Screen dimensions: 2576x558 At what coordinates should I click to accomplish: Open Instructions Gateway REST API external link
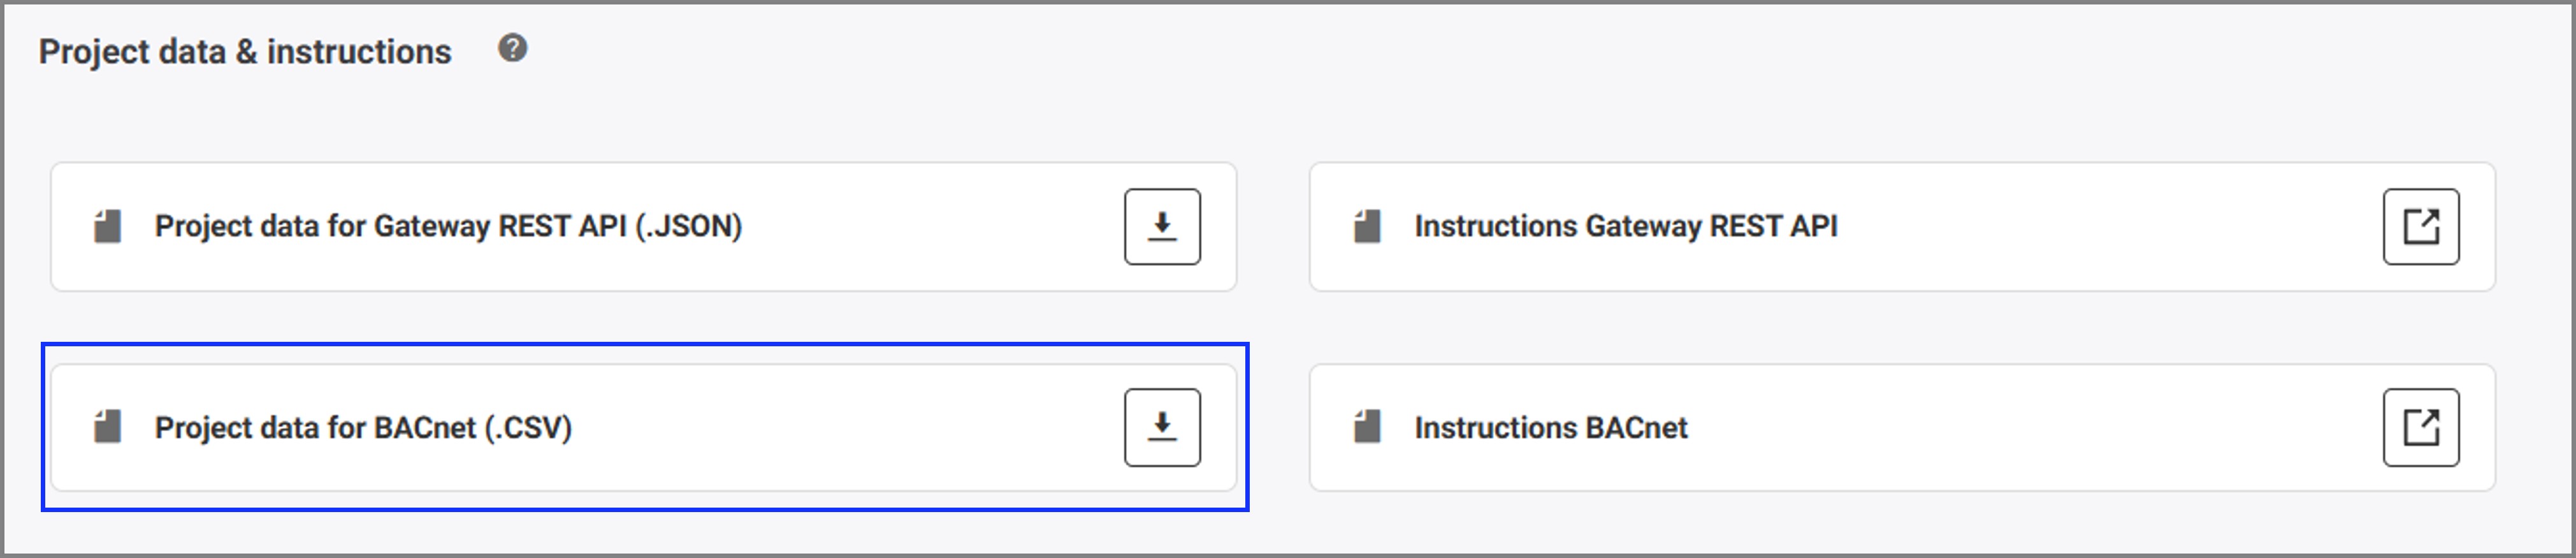point(2421,227)
